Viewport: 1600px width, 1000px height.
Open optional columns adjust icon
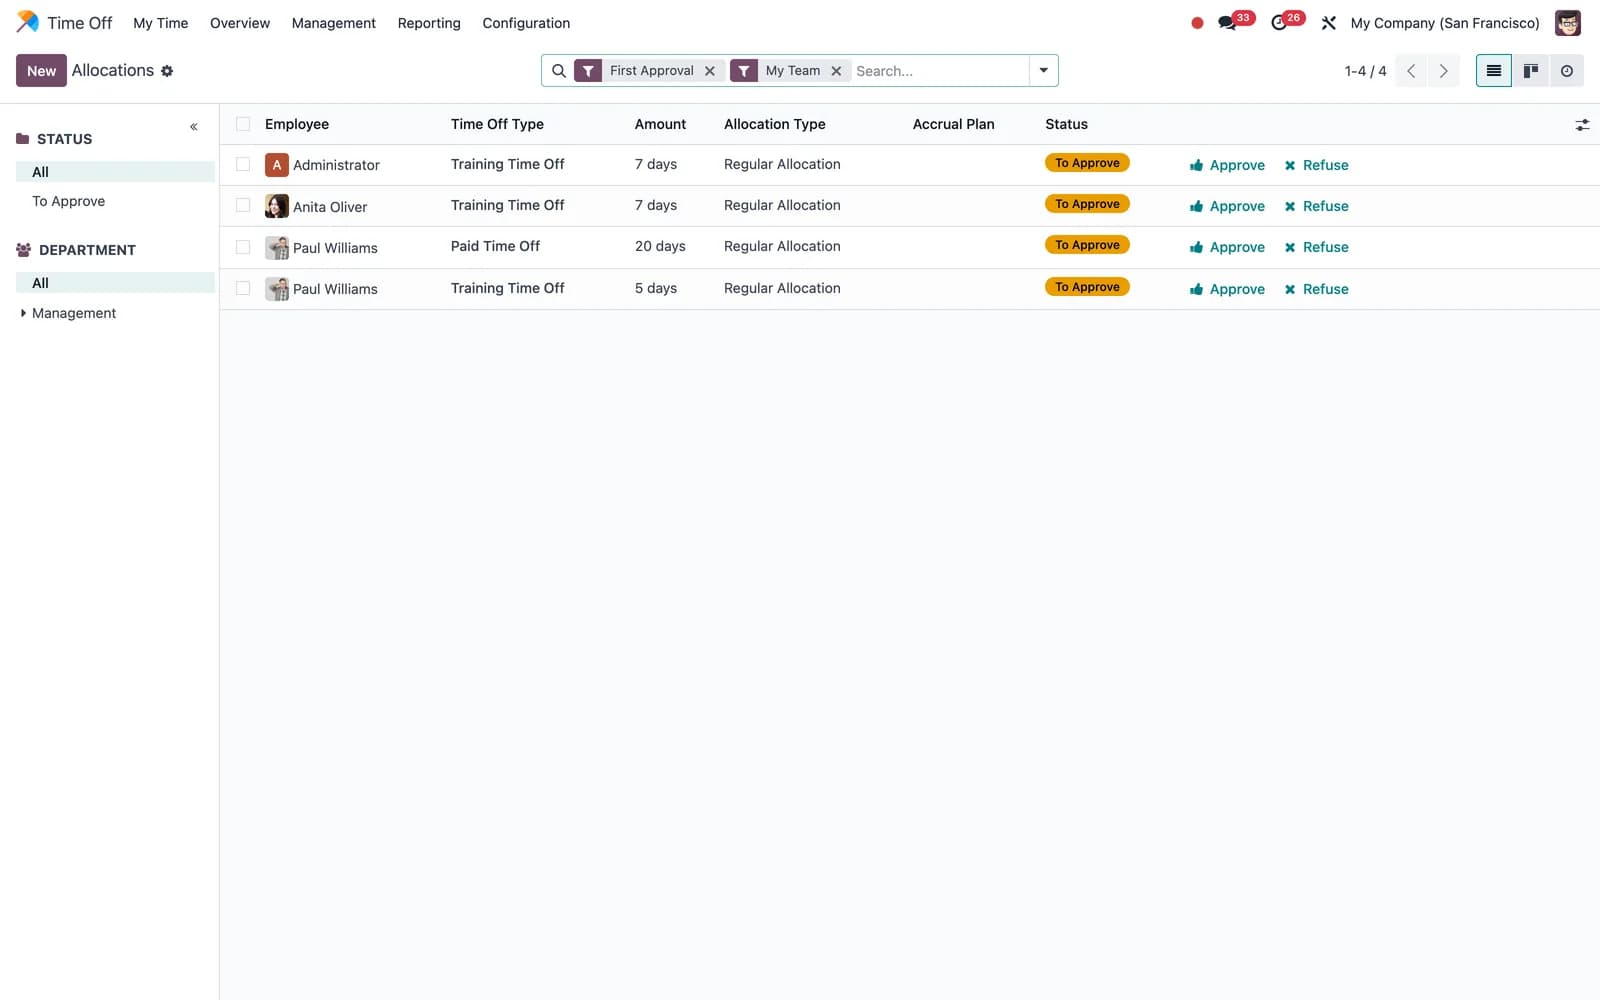[1582, 125]
